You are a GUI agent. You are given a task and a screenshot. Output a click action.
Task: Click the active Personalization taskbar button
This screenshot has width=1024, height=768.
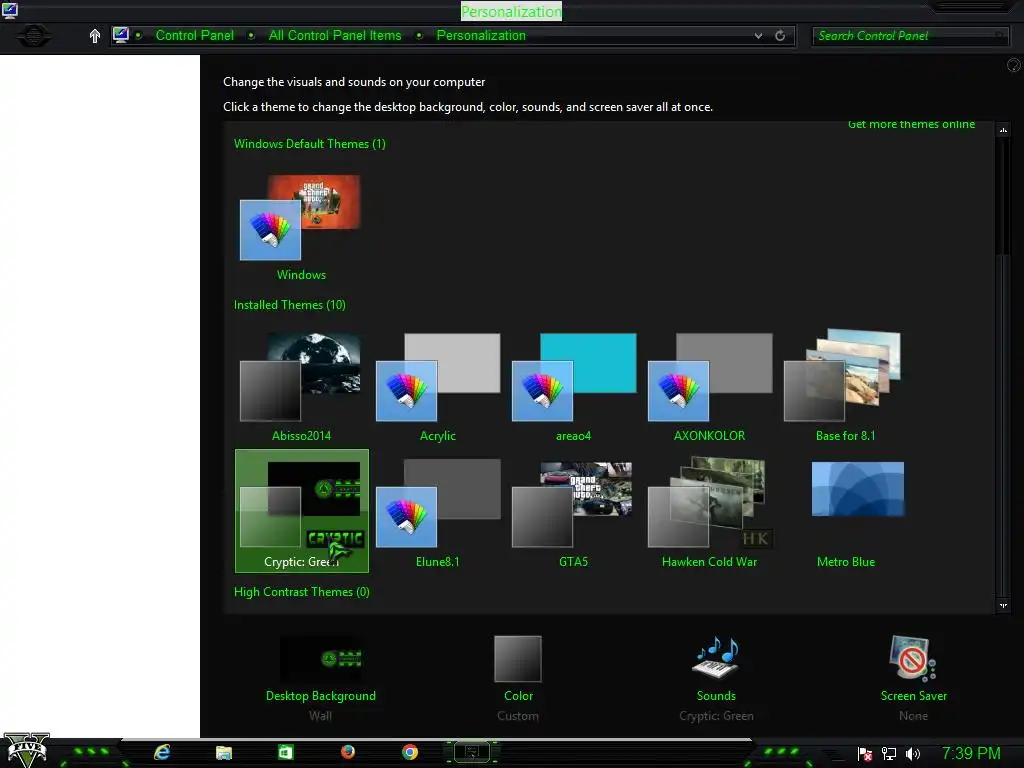[472, 752]
